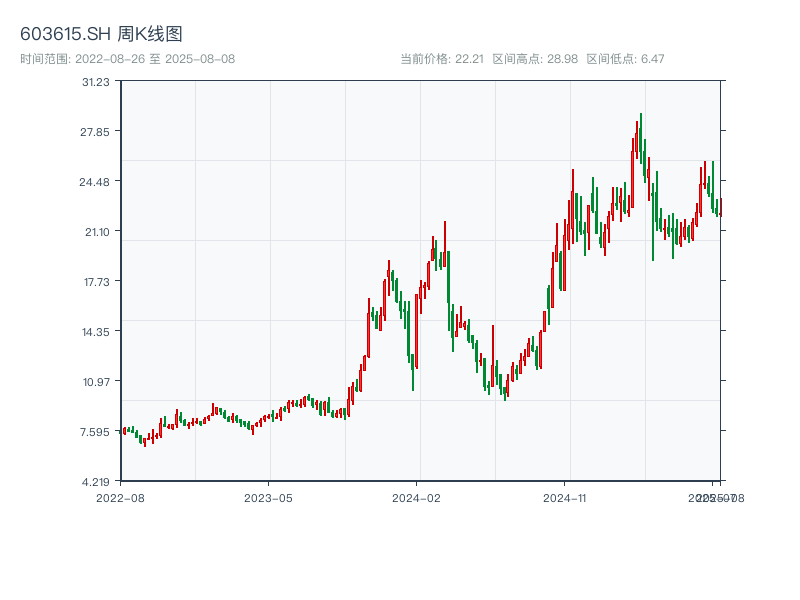Select the 时间范围 date range text
This screenshot has width=800, height=600.
127,59
